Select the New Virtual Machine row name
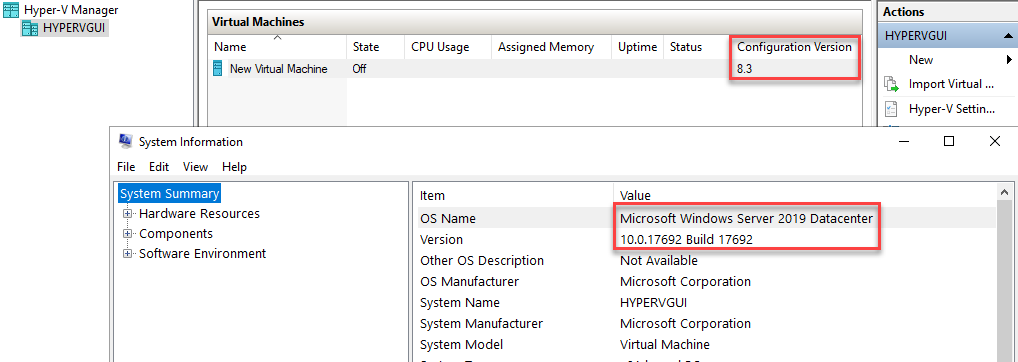Image resolution: width=1018 pixels, height=362 pixels. point(279,69)
